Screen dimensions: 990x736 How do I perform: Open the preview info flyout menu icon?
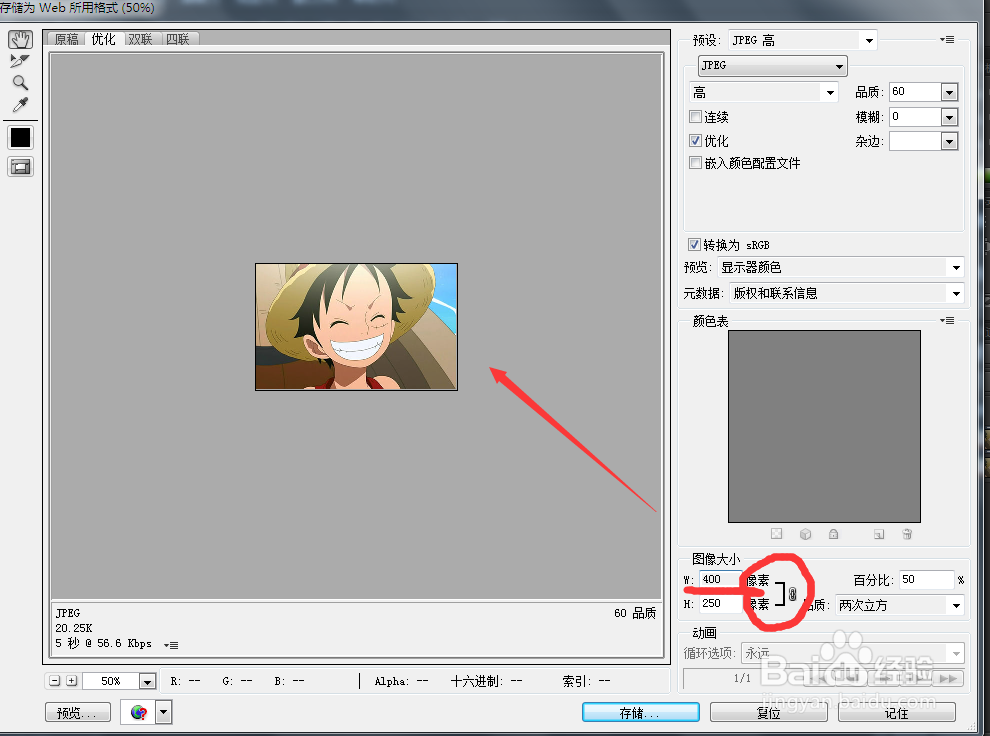point(171,645)
